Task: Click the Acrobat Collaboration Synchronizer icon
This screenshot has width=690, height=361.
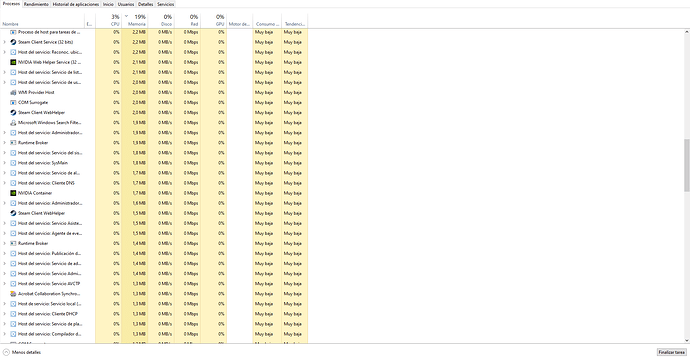Action: pyautogui.click(x=13, y=294)
